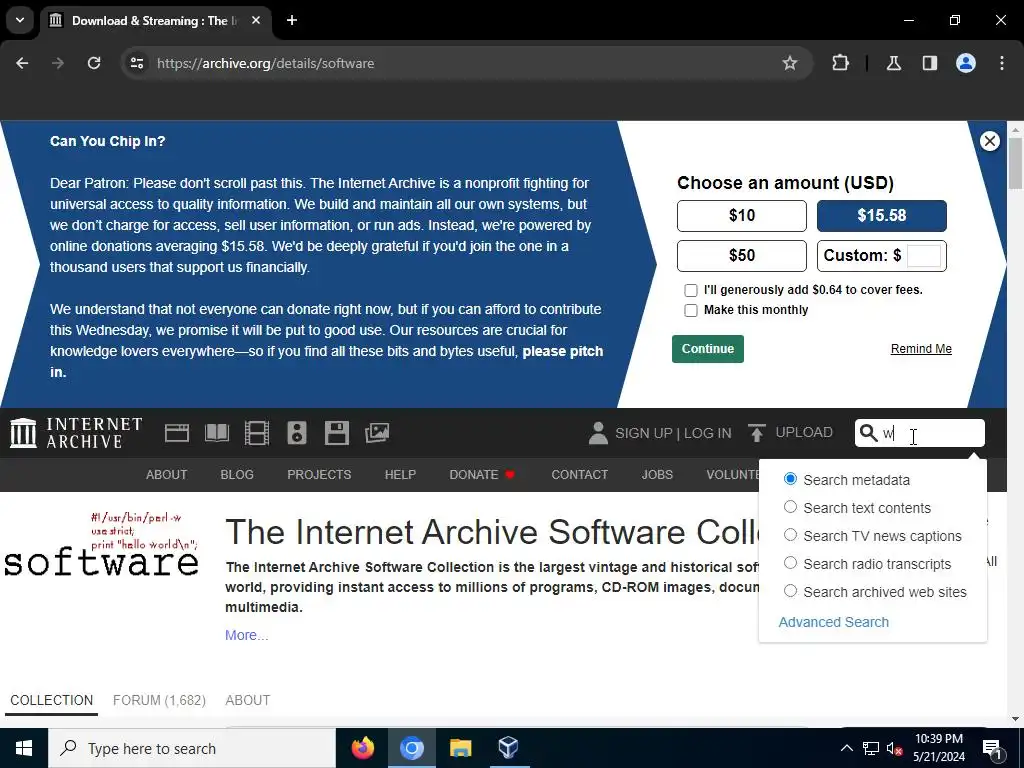1024x768 pixels.
Task: Click the page vertical scrollbar thumb
Action: click(x=1015, y=164)
